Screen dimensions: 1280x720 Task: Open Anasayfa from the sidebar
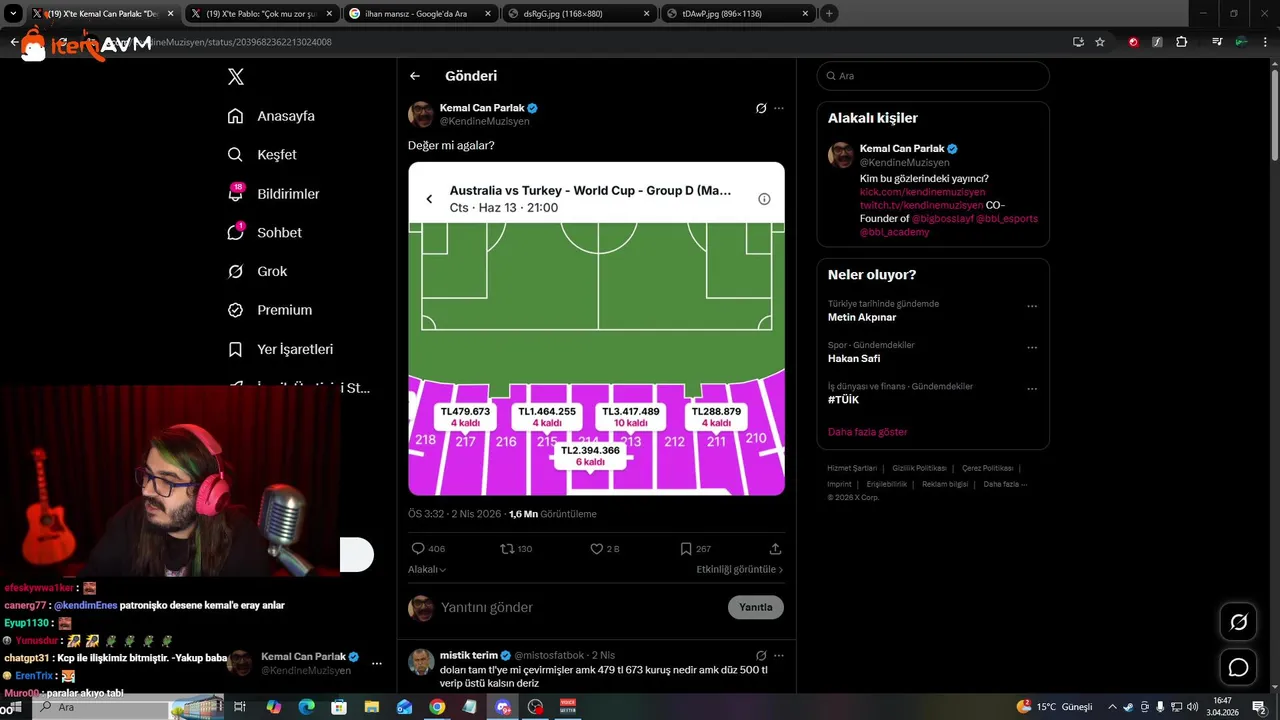[x=271, y=116]
